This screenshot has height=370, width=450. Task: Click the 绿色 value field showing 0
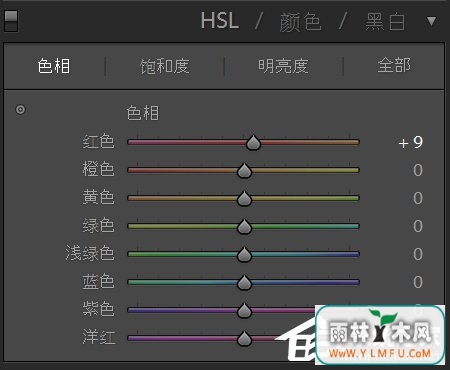pos(418,226)
